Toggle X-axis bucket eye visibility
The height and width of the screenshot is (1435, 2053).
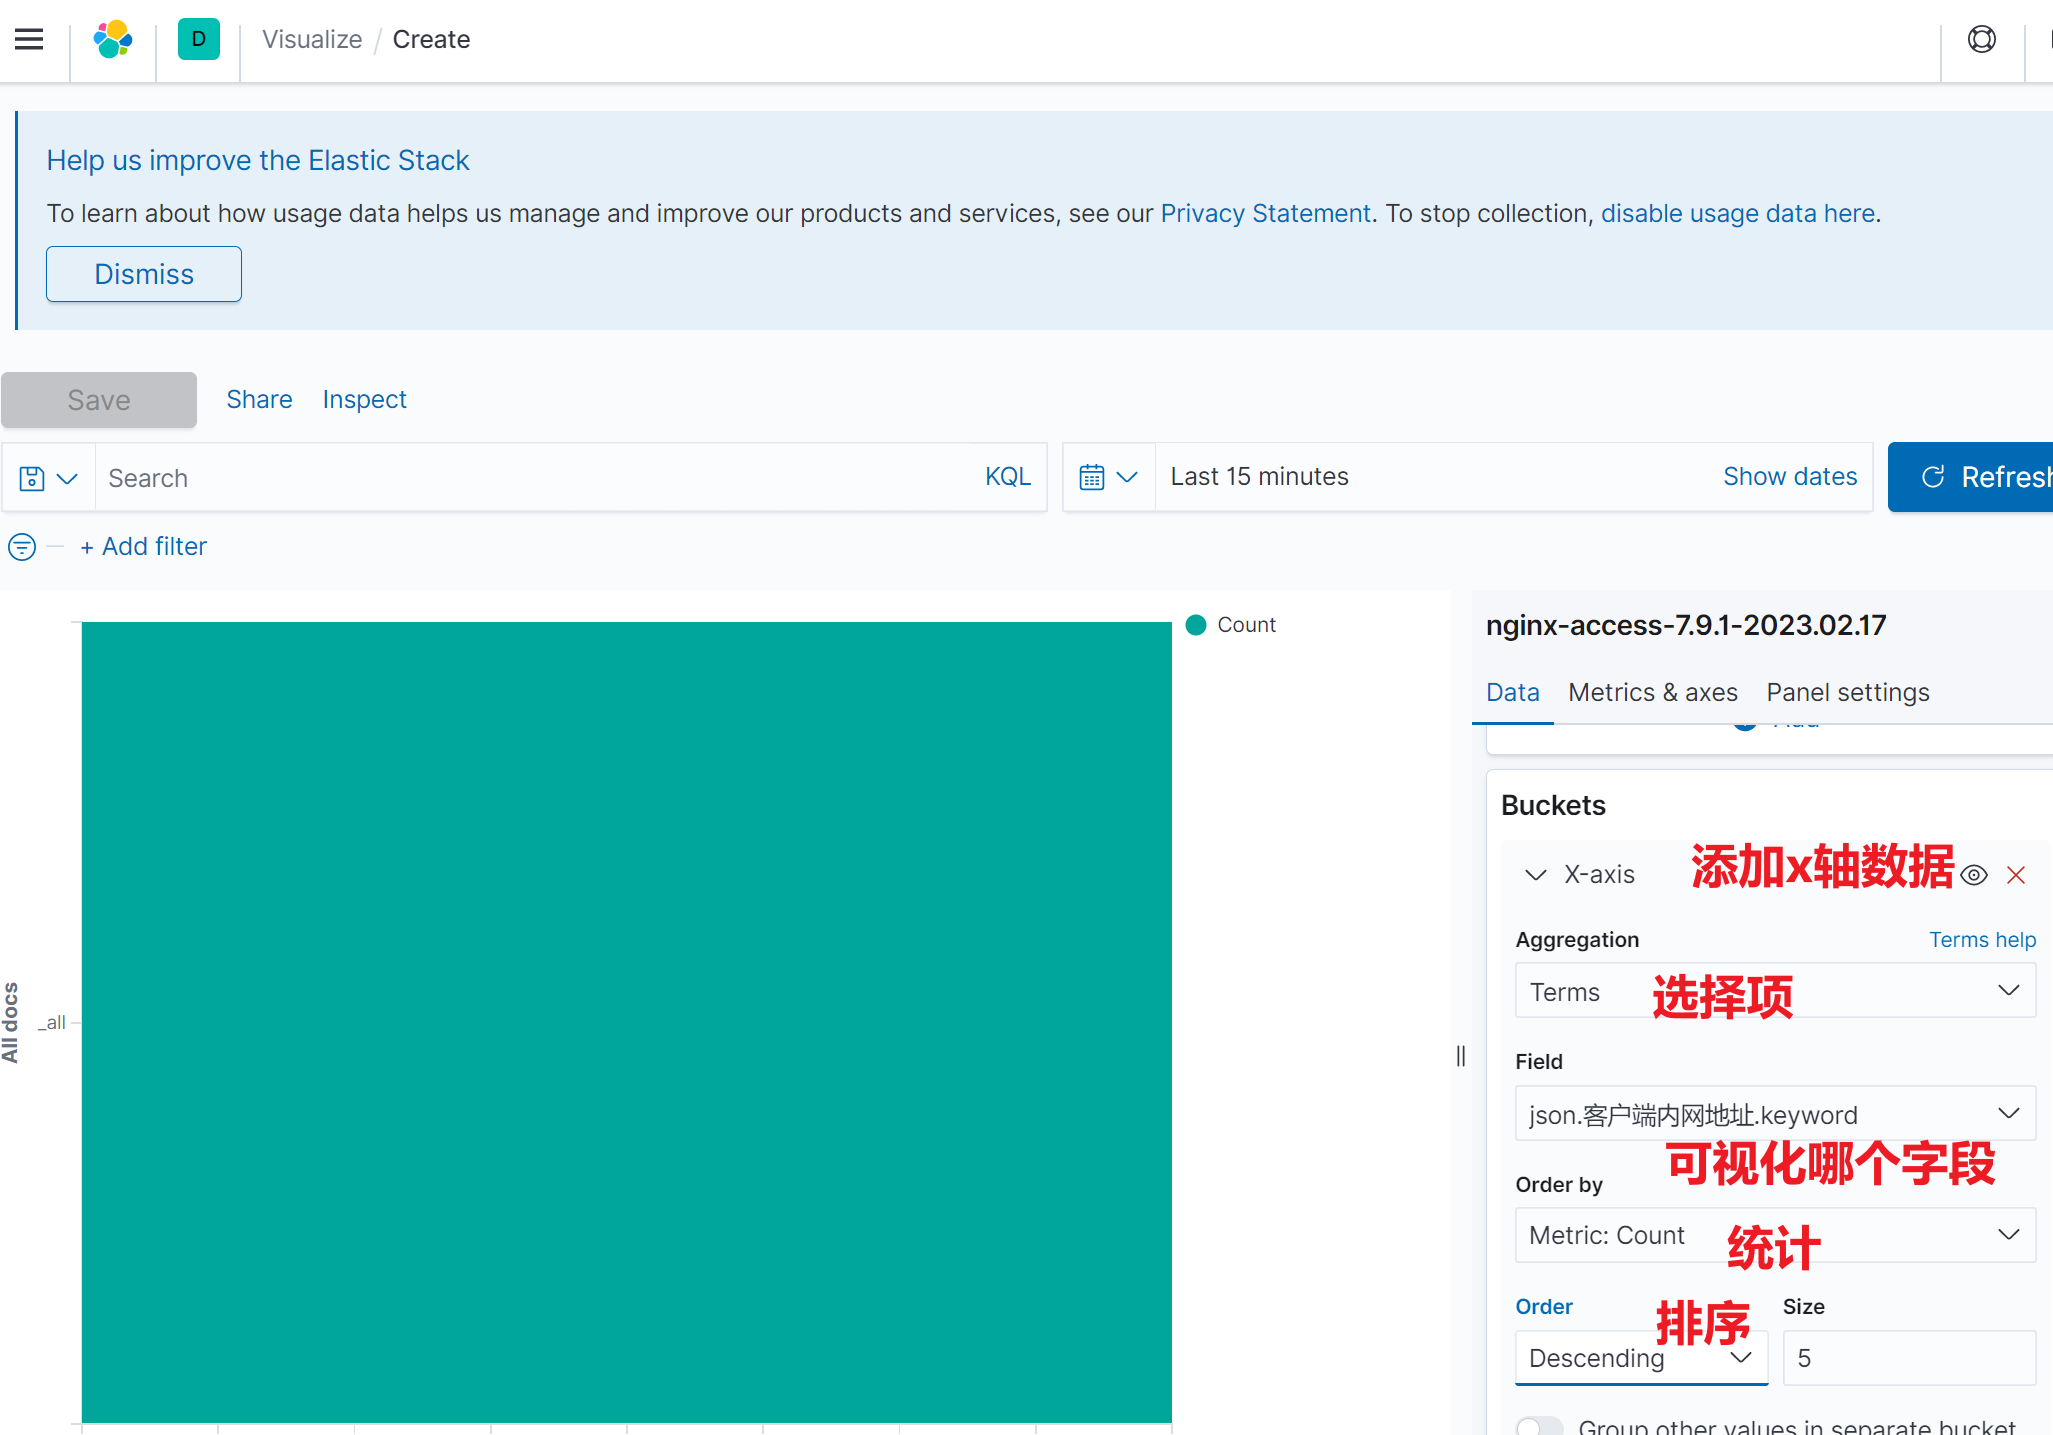(1973, 876)
